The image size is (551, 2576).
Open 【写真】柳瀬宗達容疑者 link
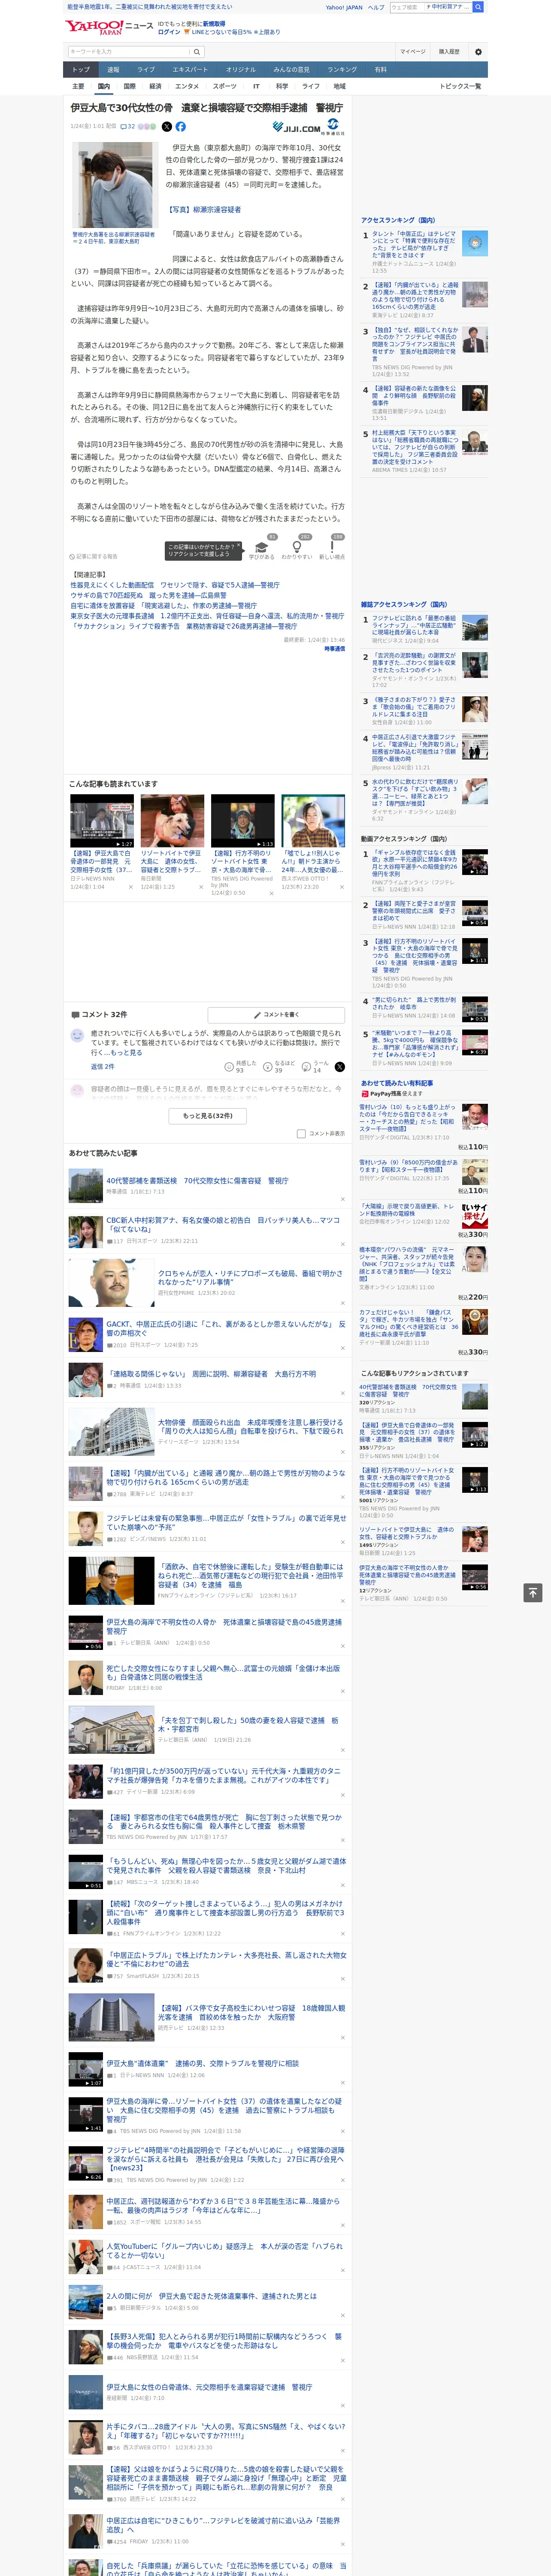pos(204,210)
